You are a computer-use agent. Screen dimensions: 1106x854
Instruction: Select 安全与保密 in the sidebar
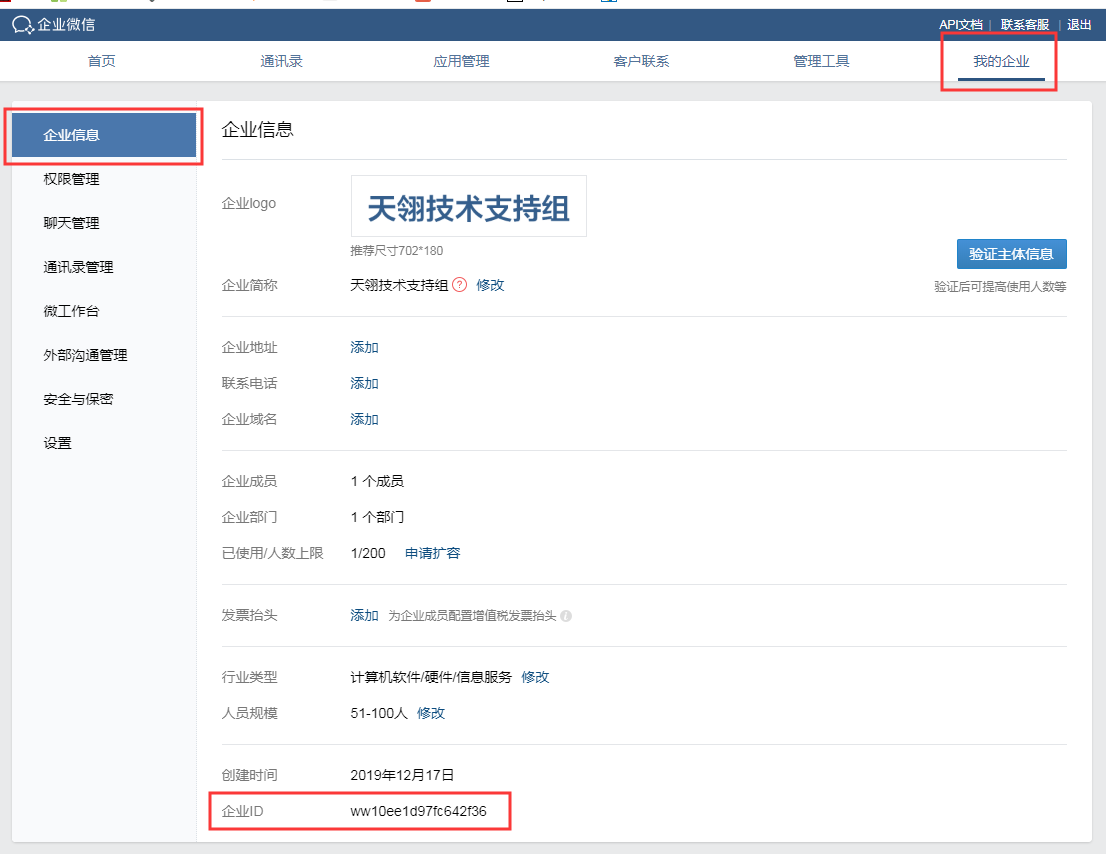[x=78, y=400]
